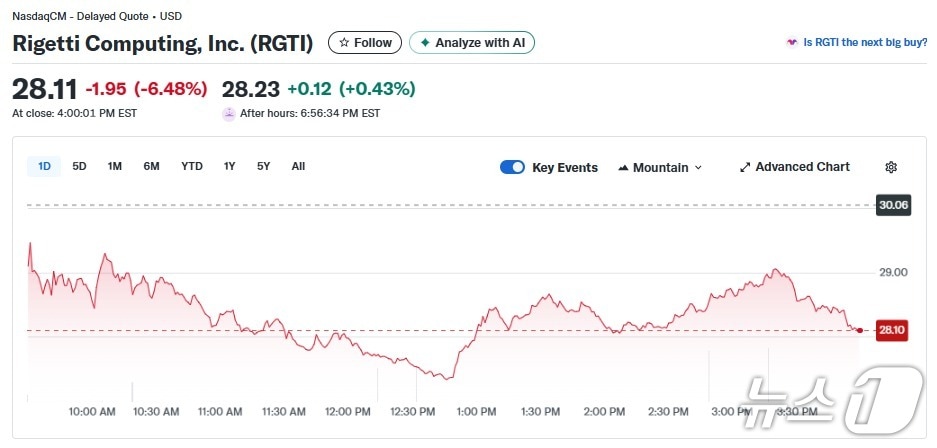Choose the YTD time range
Image resolution: width=937 pixels, height=448 pixels.
pyautogui.click(x=192, y=166)
